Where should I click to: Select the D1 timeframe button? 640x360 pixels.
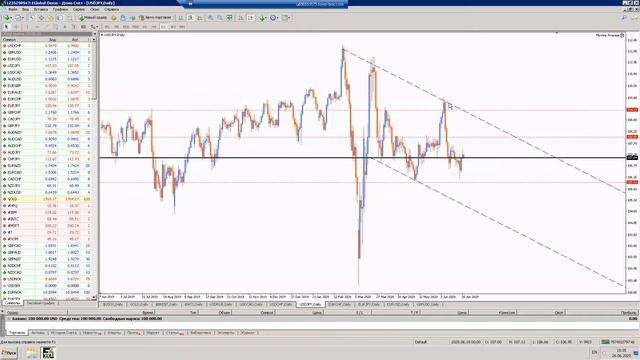(163, 27)
